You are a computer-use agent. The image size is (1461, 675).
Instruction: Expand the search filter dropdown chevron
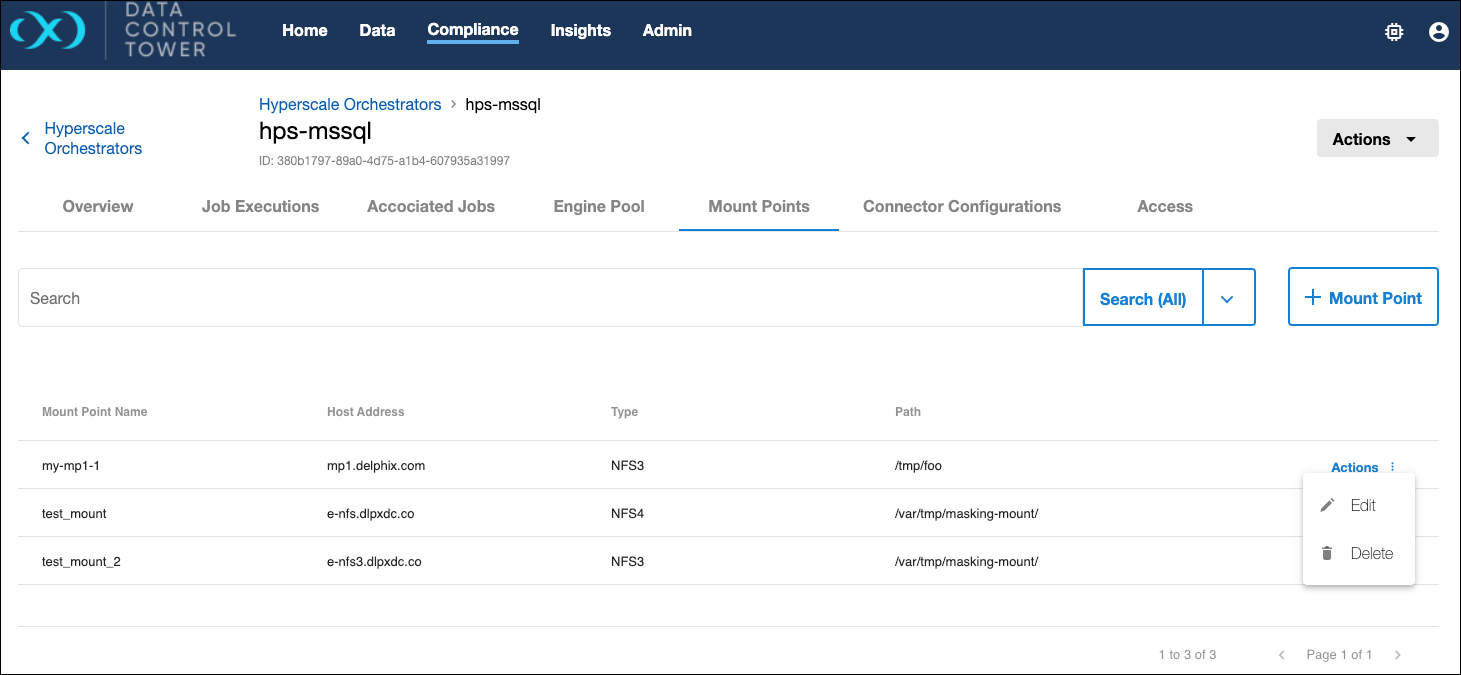coord(1228,298)
